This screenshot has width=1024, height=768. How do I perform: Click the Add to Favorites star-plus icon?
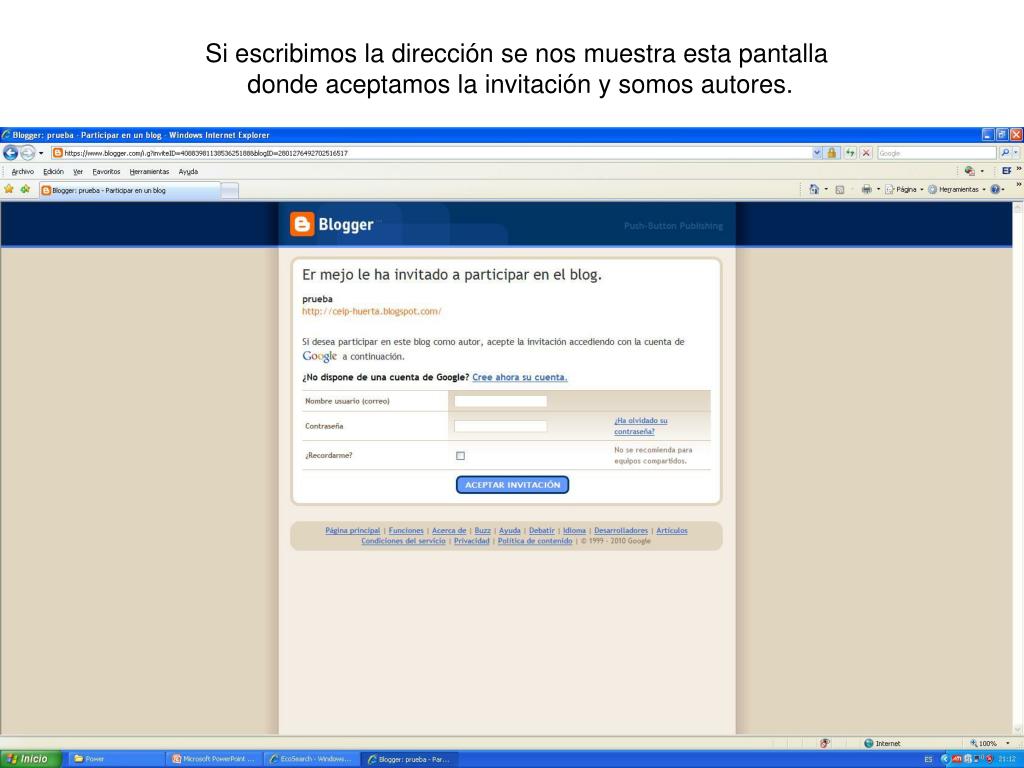pos(25,189)
